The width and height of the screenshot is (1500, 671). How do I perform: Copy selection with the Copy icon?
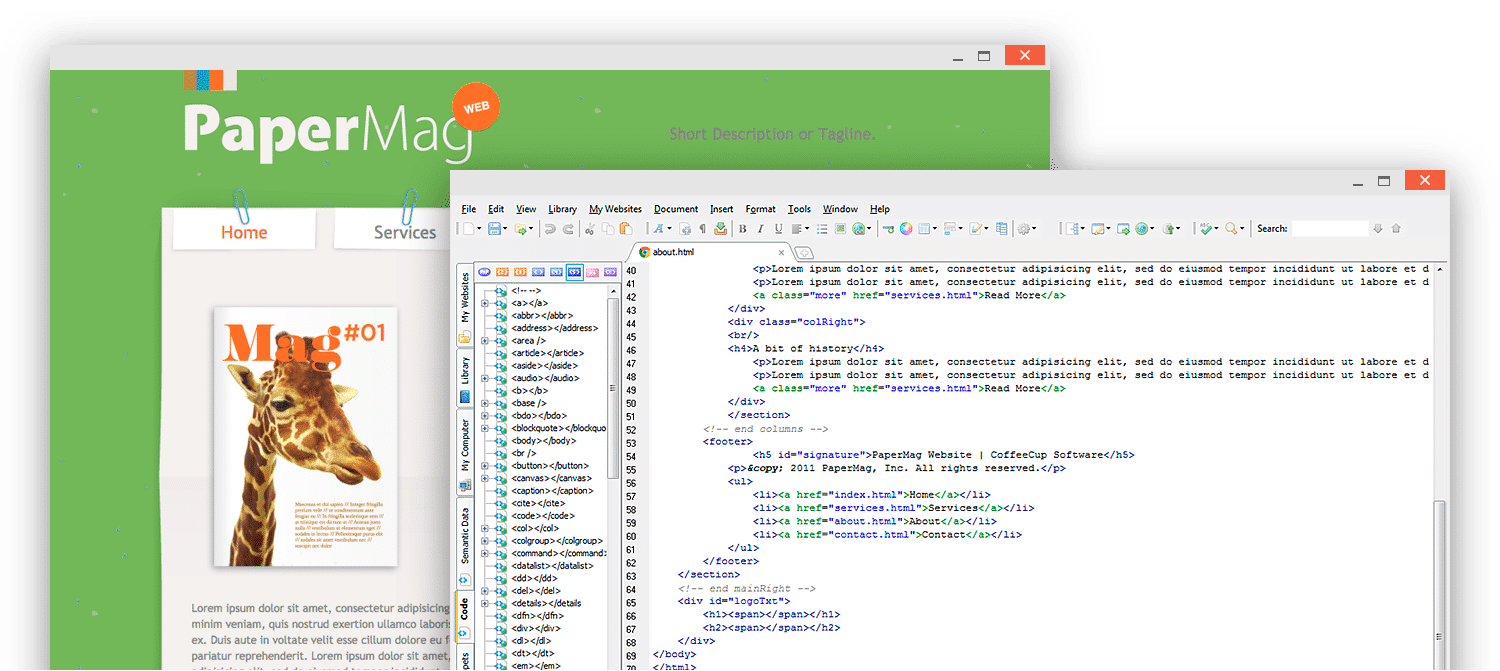(x=608, y=229)
